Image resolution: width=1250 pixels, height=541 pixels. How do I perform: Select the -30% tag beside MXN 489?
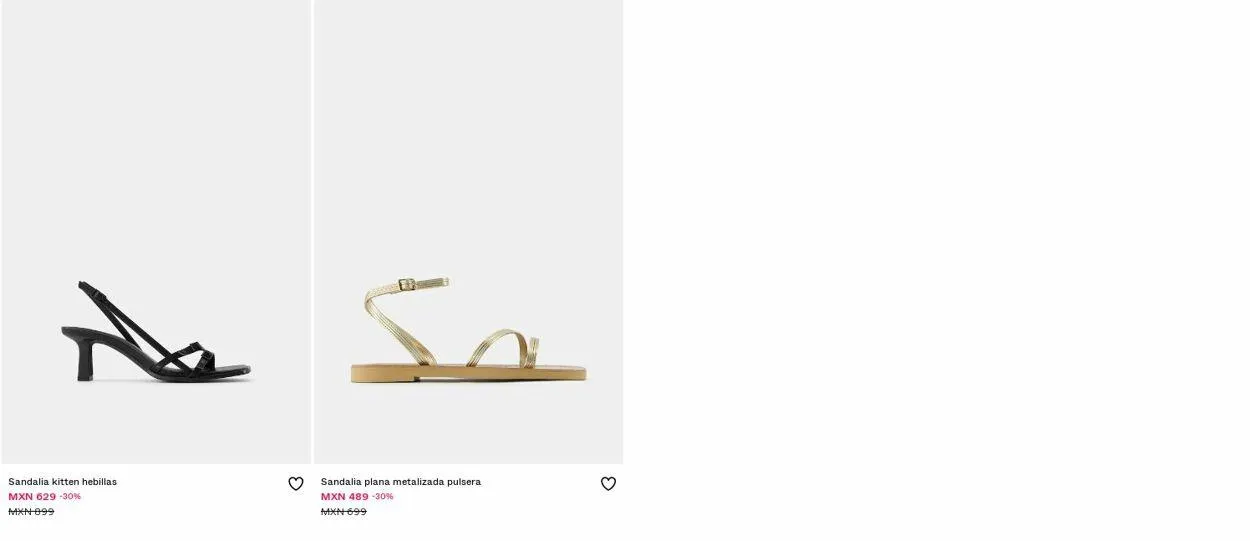(x=383, y=497)
